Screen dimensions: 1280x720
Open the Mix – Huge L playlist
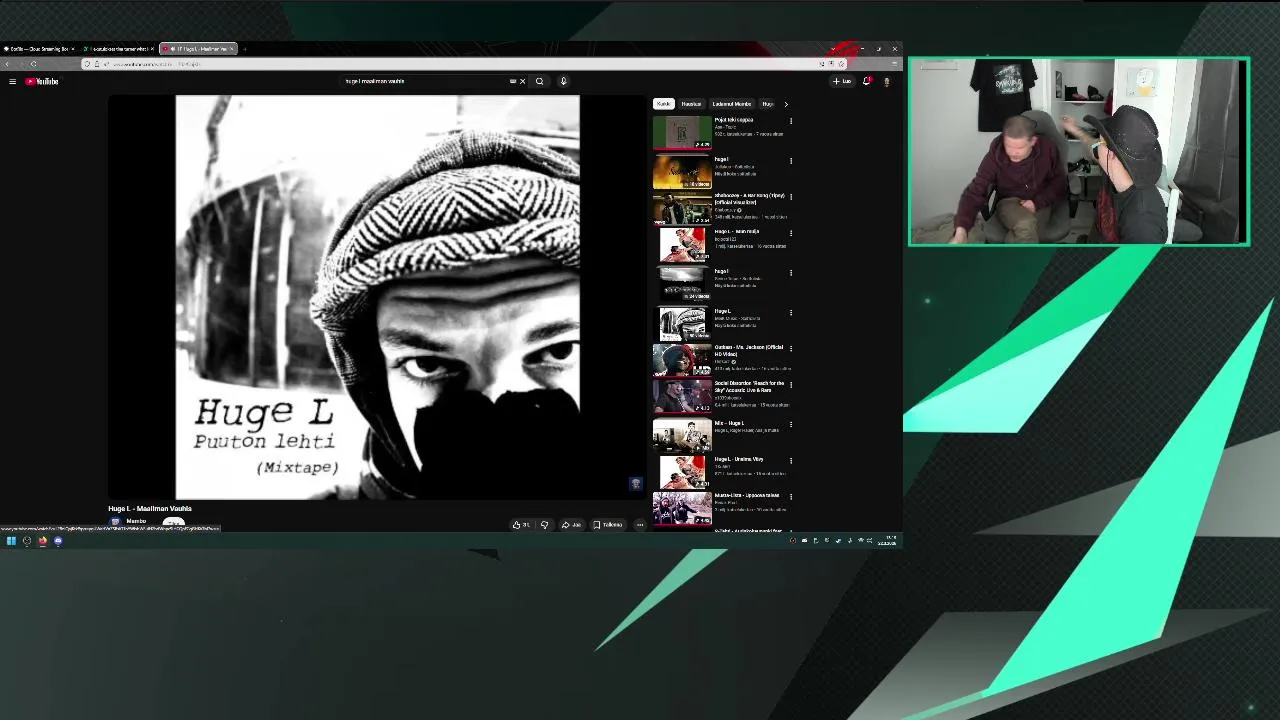(682, 436)
